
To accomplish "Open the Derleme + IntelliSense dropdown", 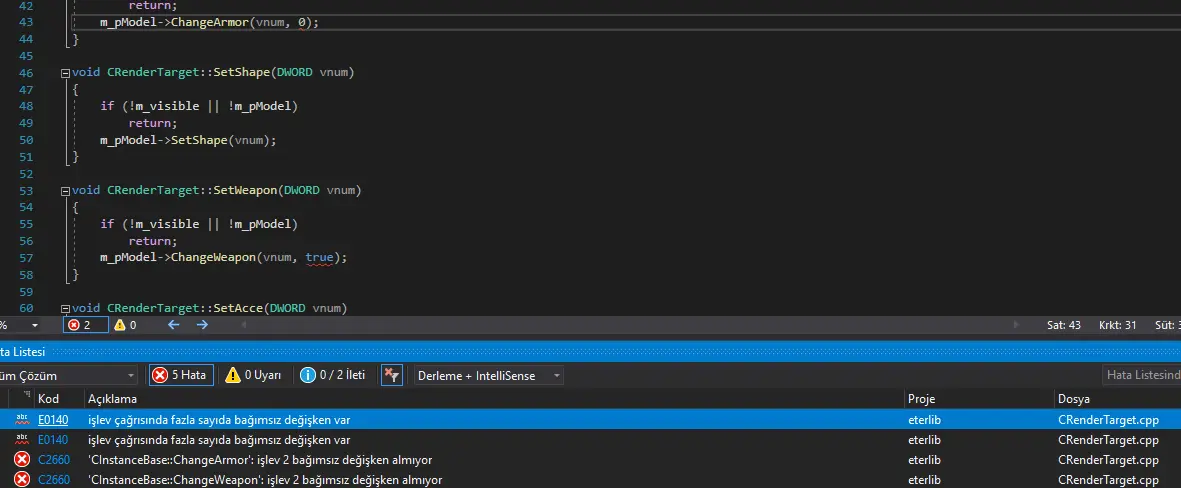I will click(x=489, y=375).
